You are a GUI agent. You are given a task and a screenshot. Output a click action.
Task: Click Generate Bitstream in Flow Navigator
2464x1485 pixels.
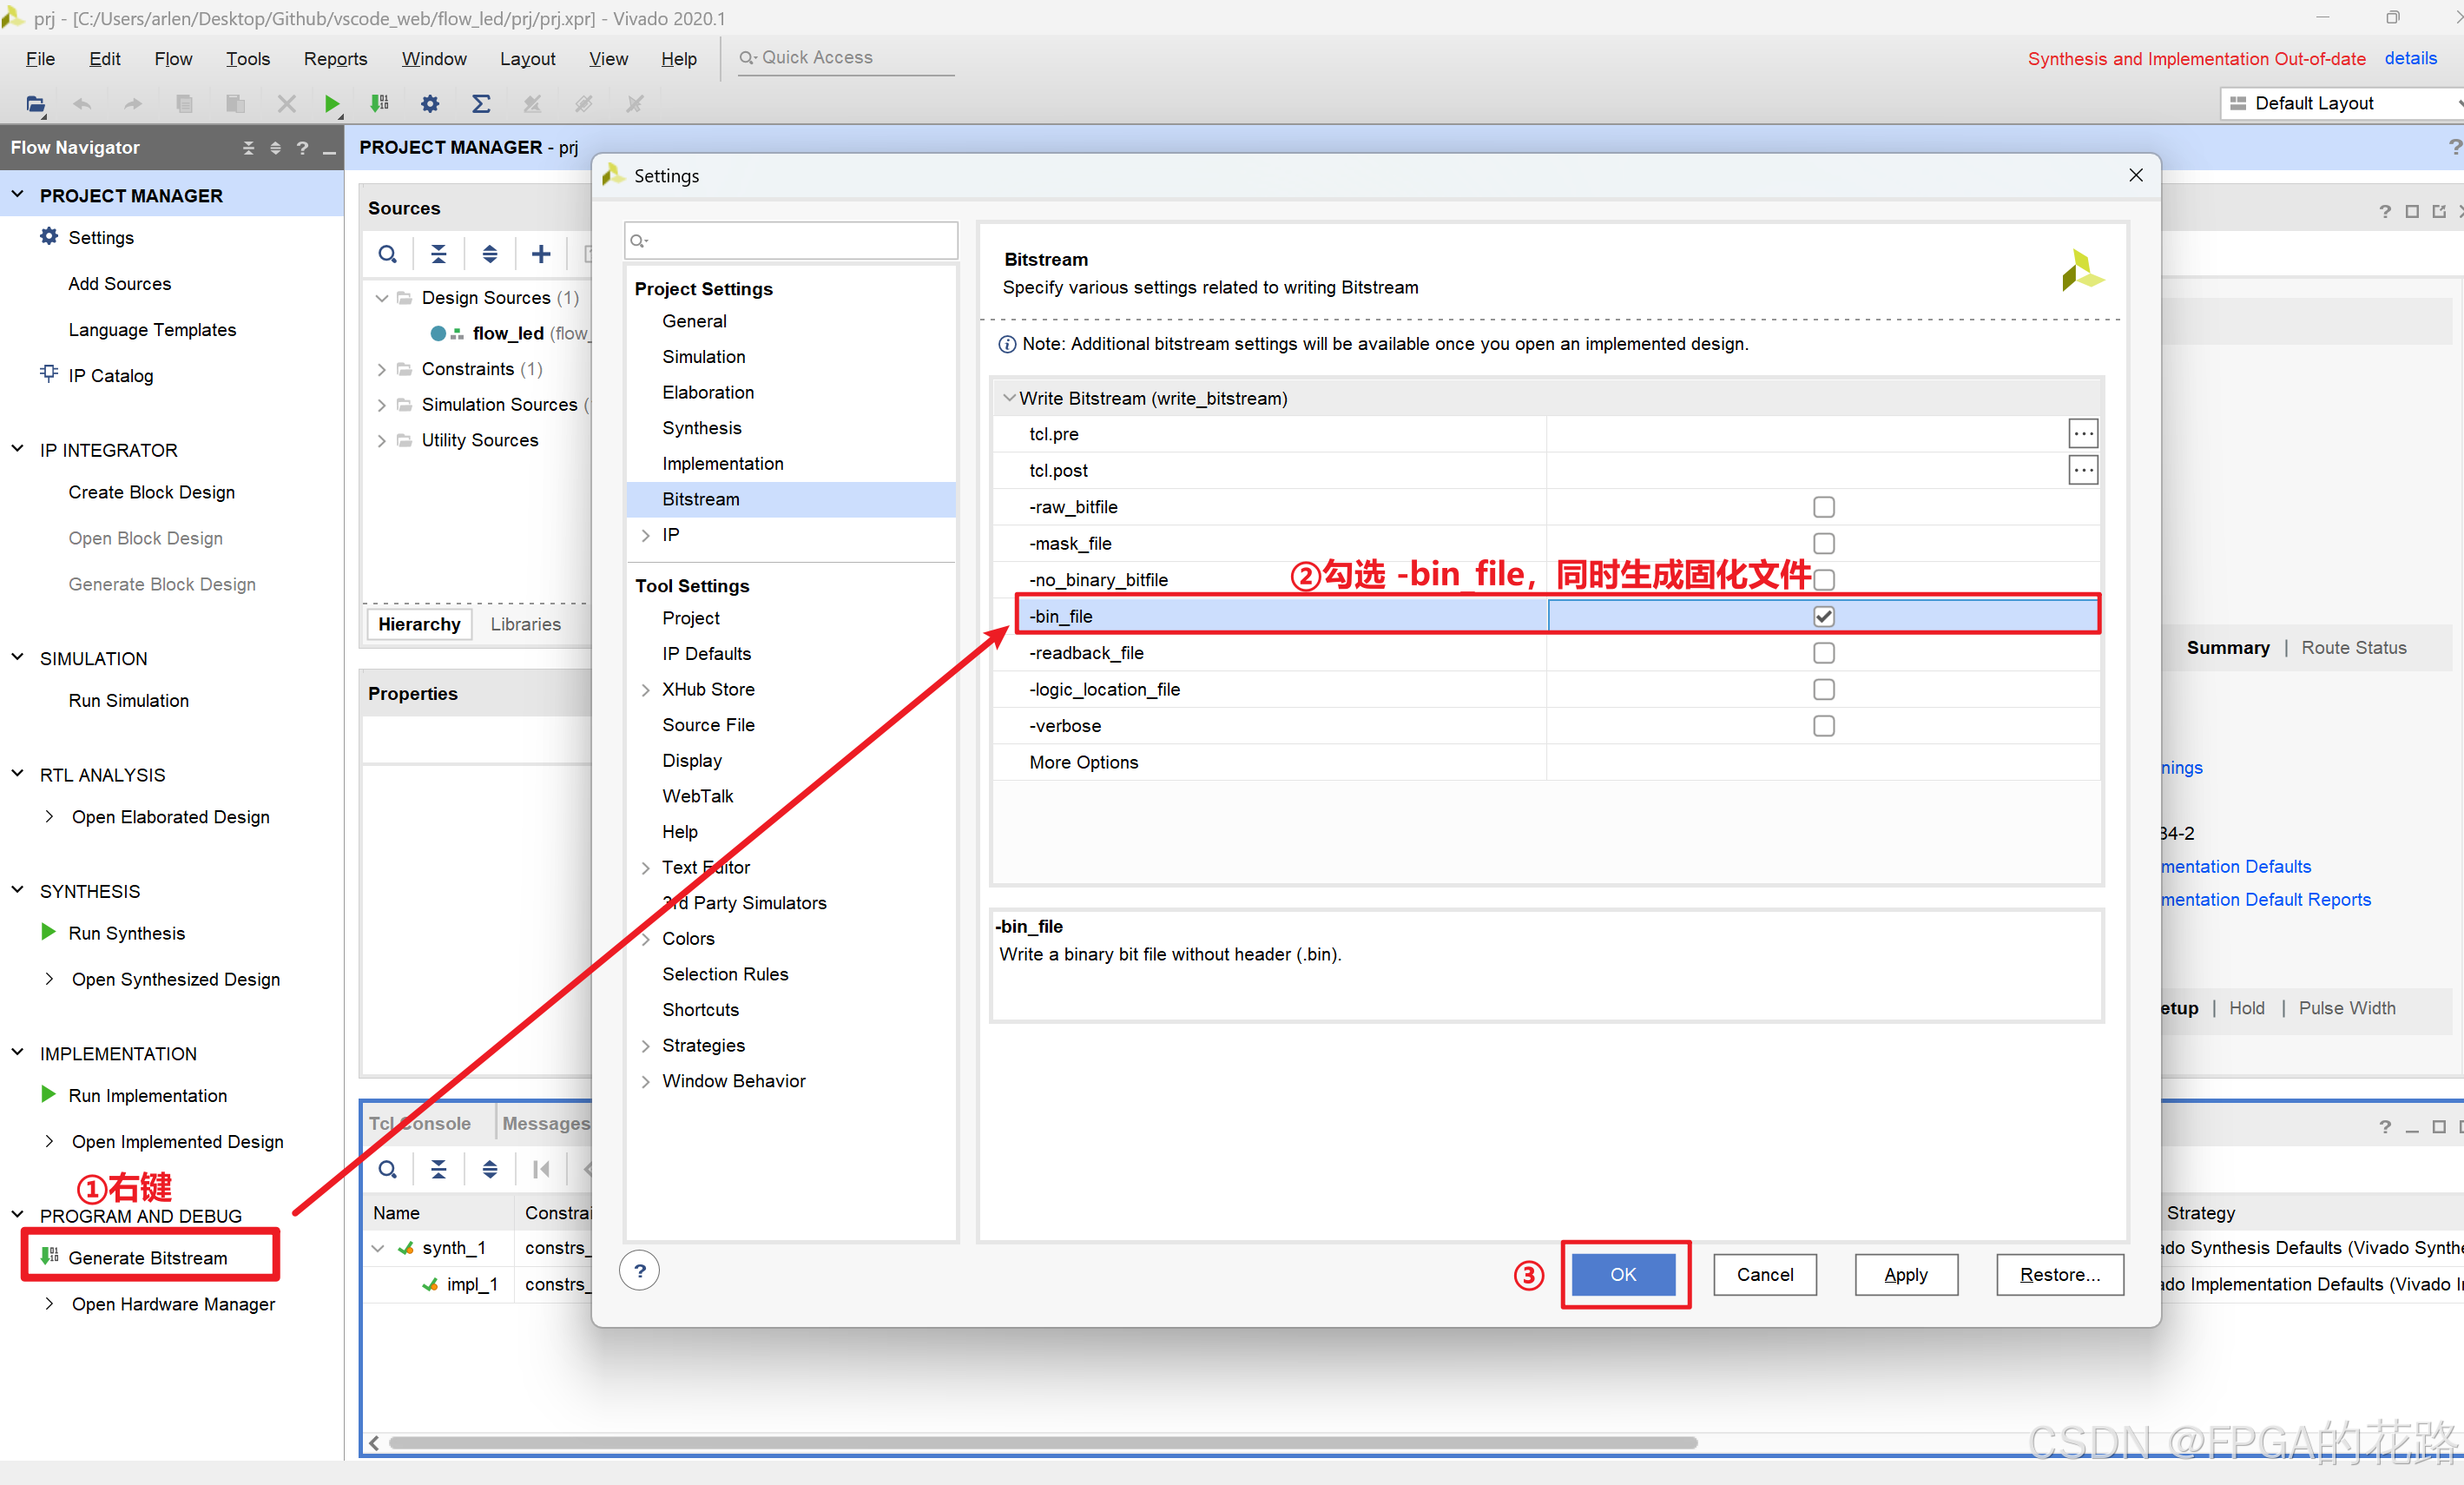point(148,1257)
